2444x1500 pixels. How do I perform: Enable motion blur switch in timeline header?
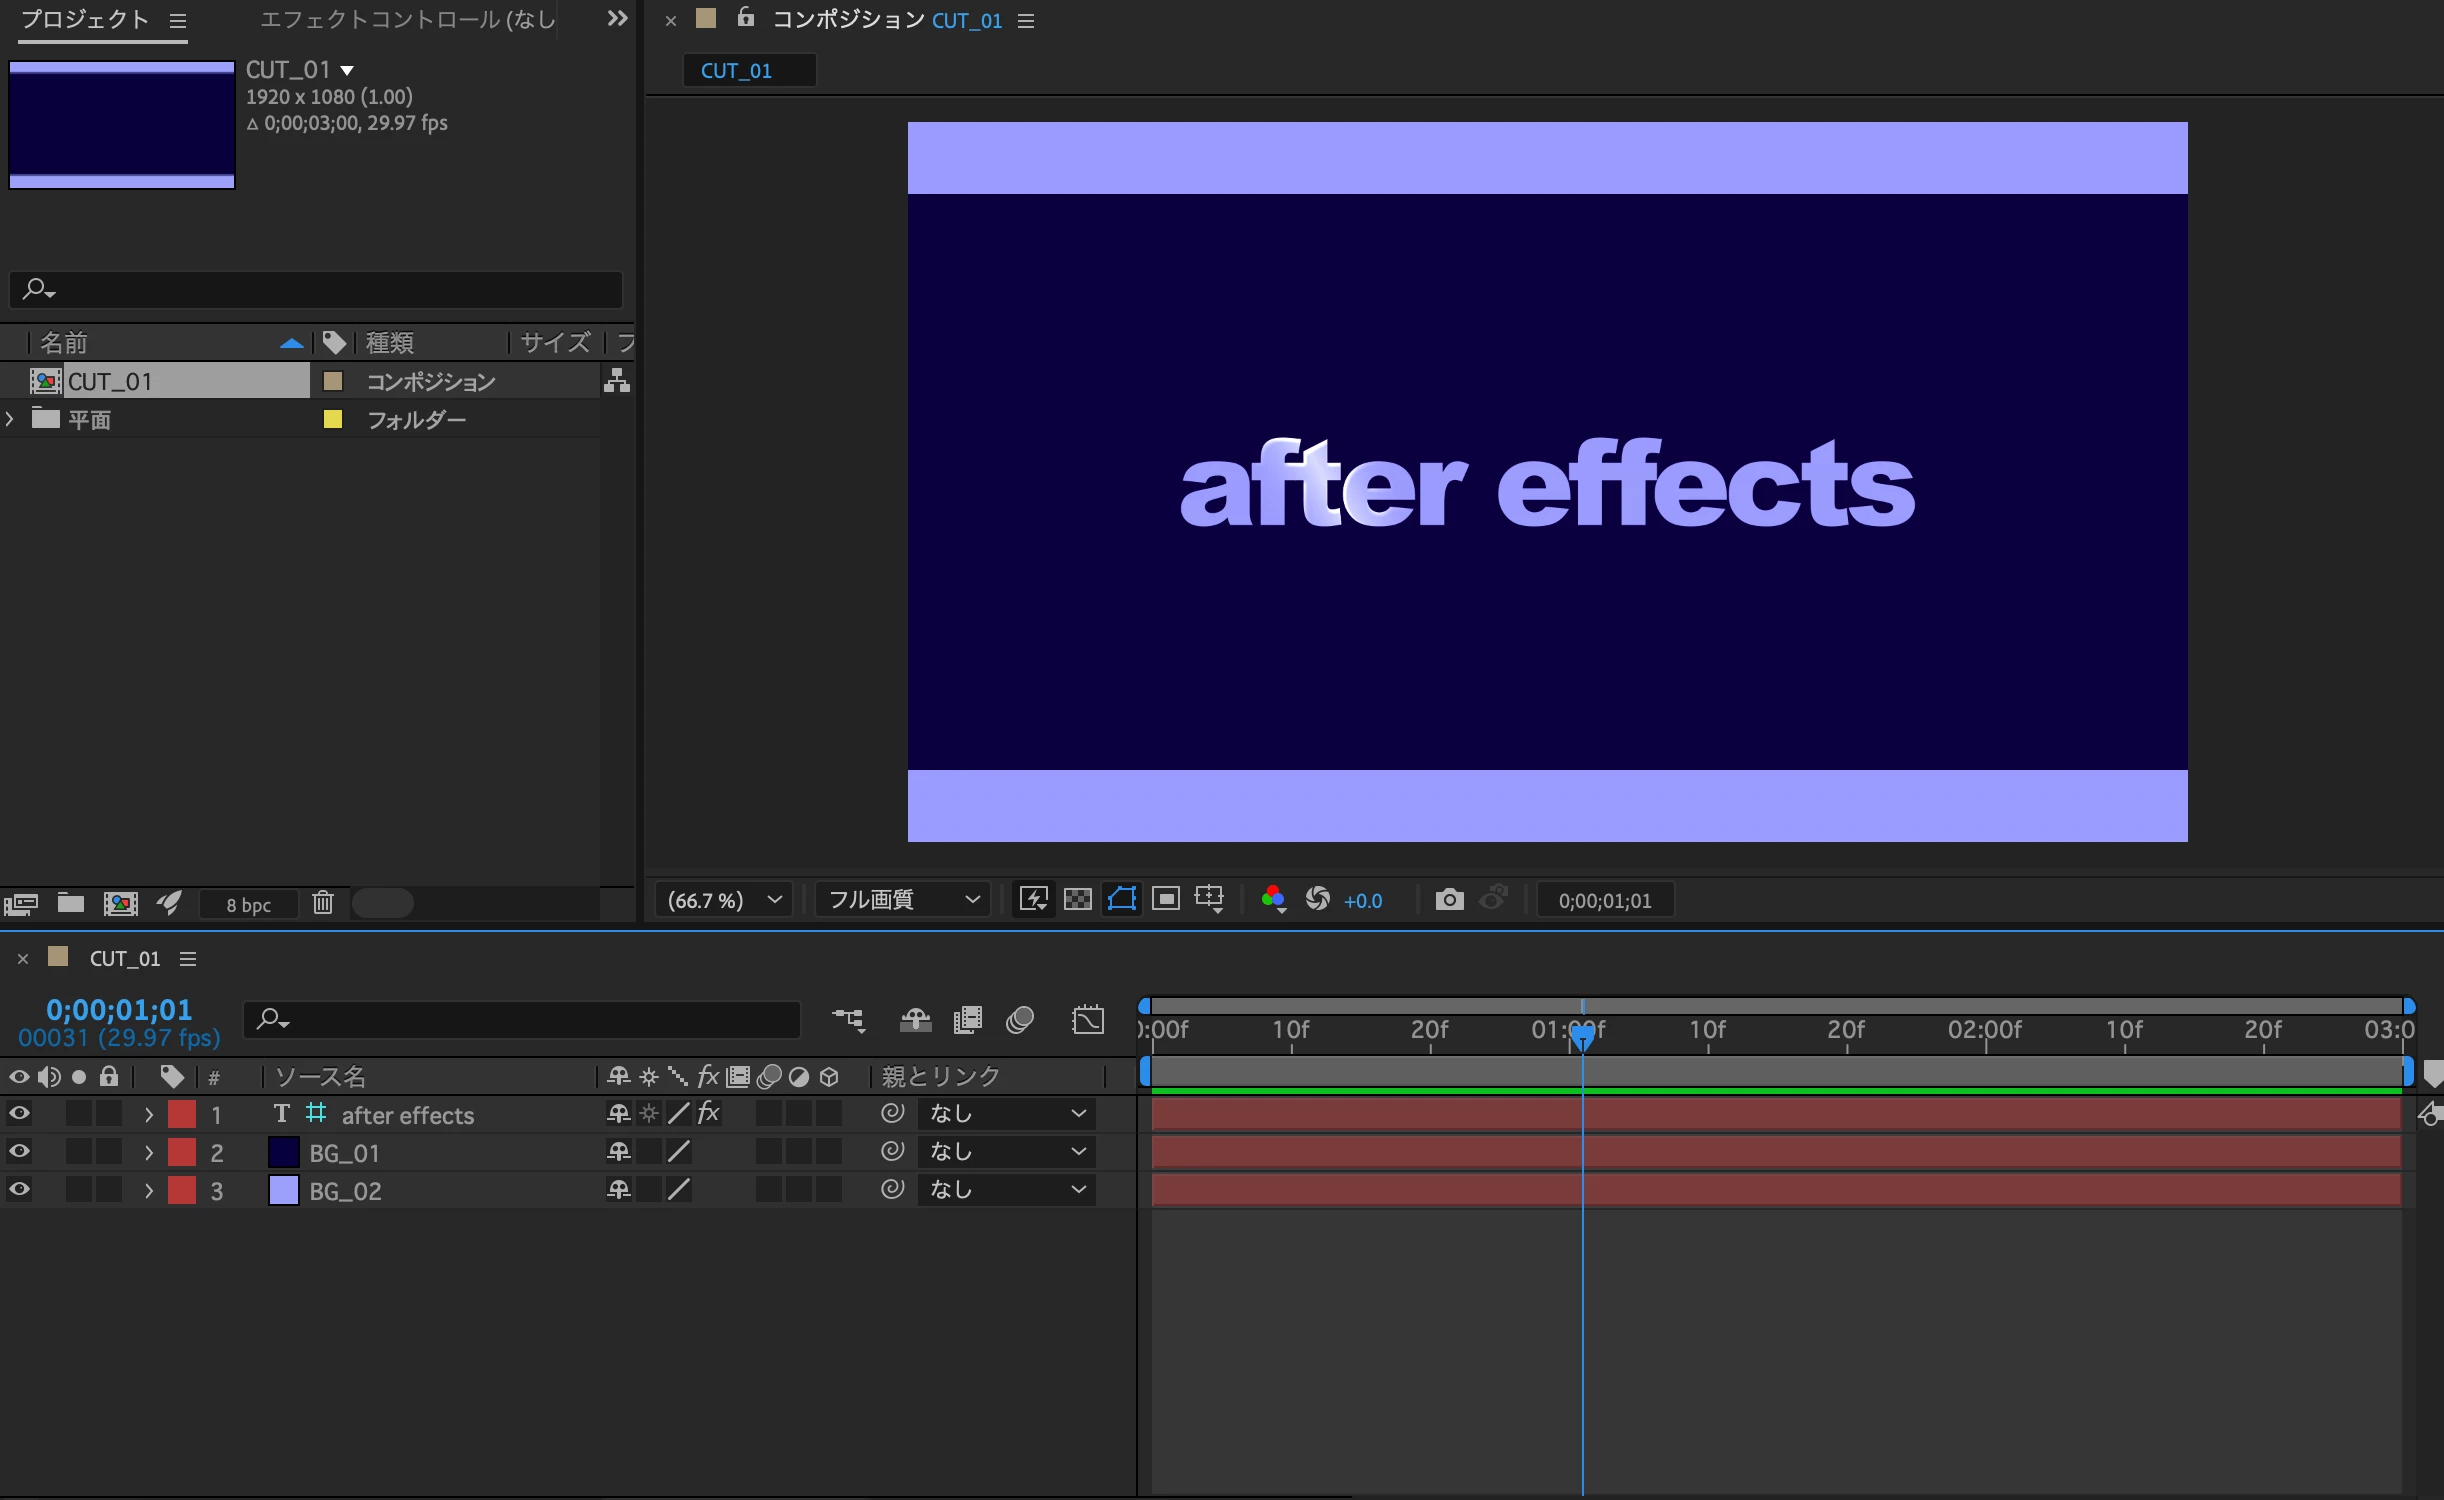1019,1020
